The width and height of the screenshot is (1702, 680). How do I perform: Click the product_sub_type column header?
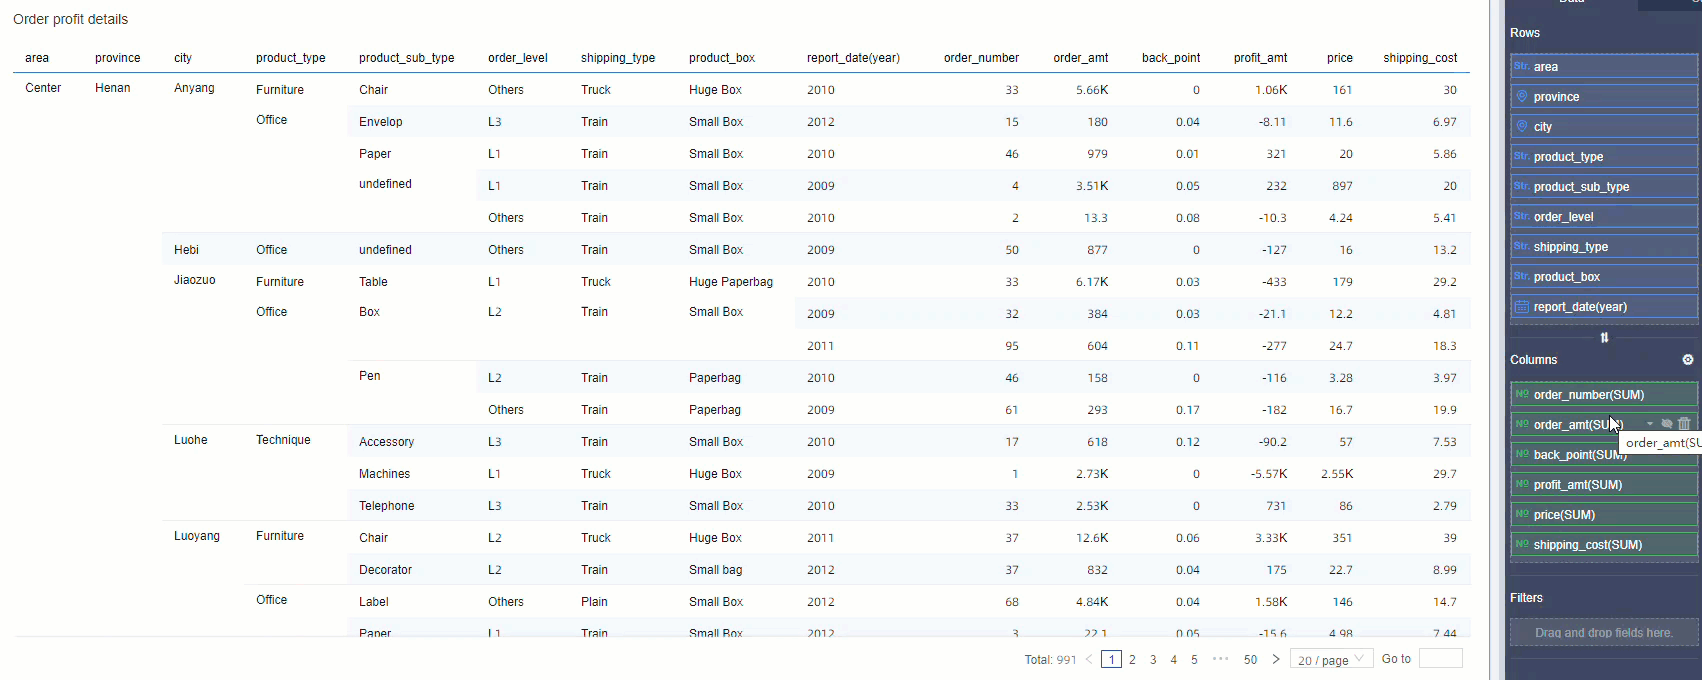407,58
